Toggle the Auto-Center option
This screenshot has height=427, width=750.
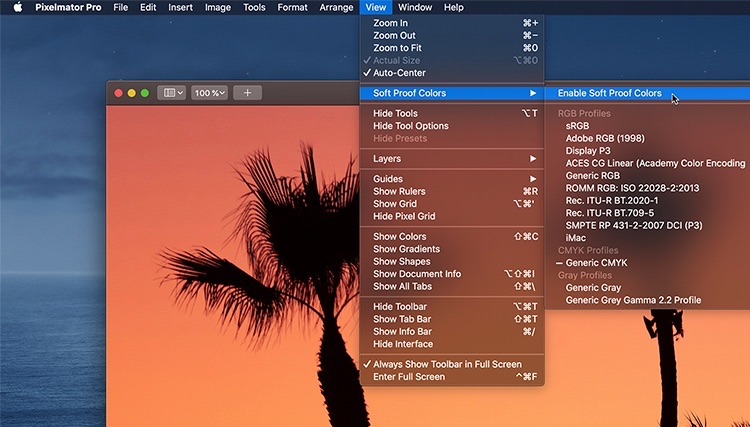(x=452, y=73)
